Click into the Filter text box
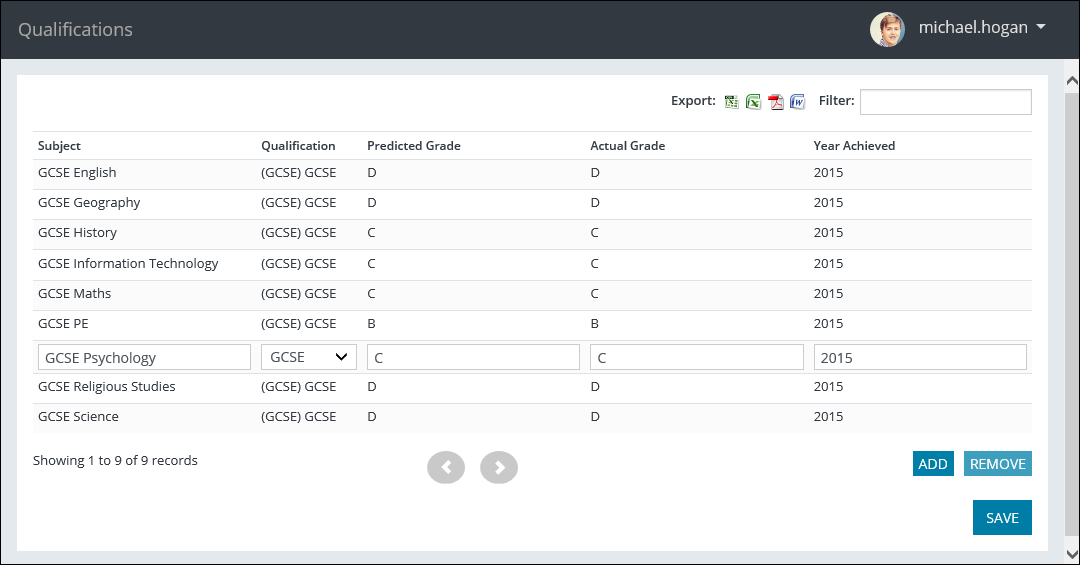 click(x=945, y=102)
